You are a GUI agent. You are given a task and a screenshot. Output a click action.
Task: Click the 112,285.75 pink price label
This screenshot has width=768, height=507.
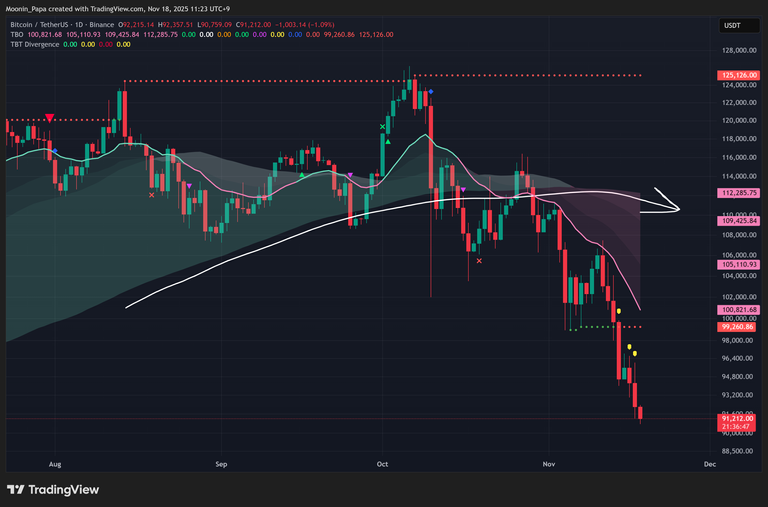click(739, 193)
